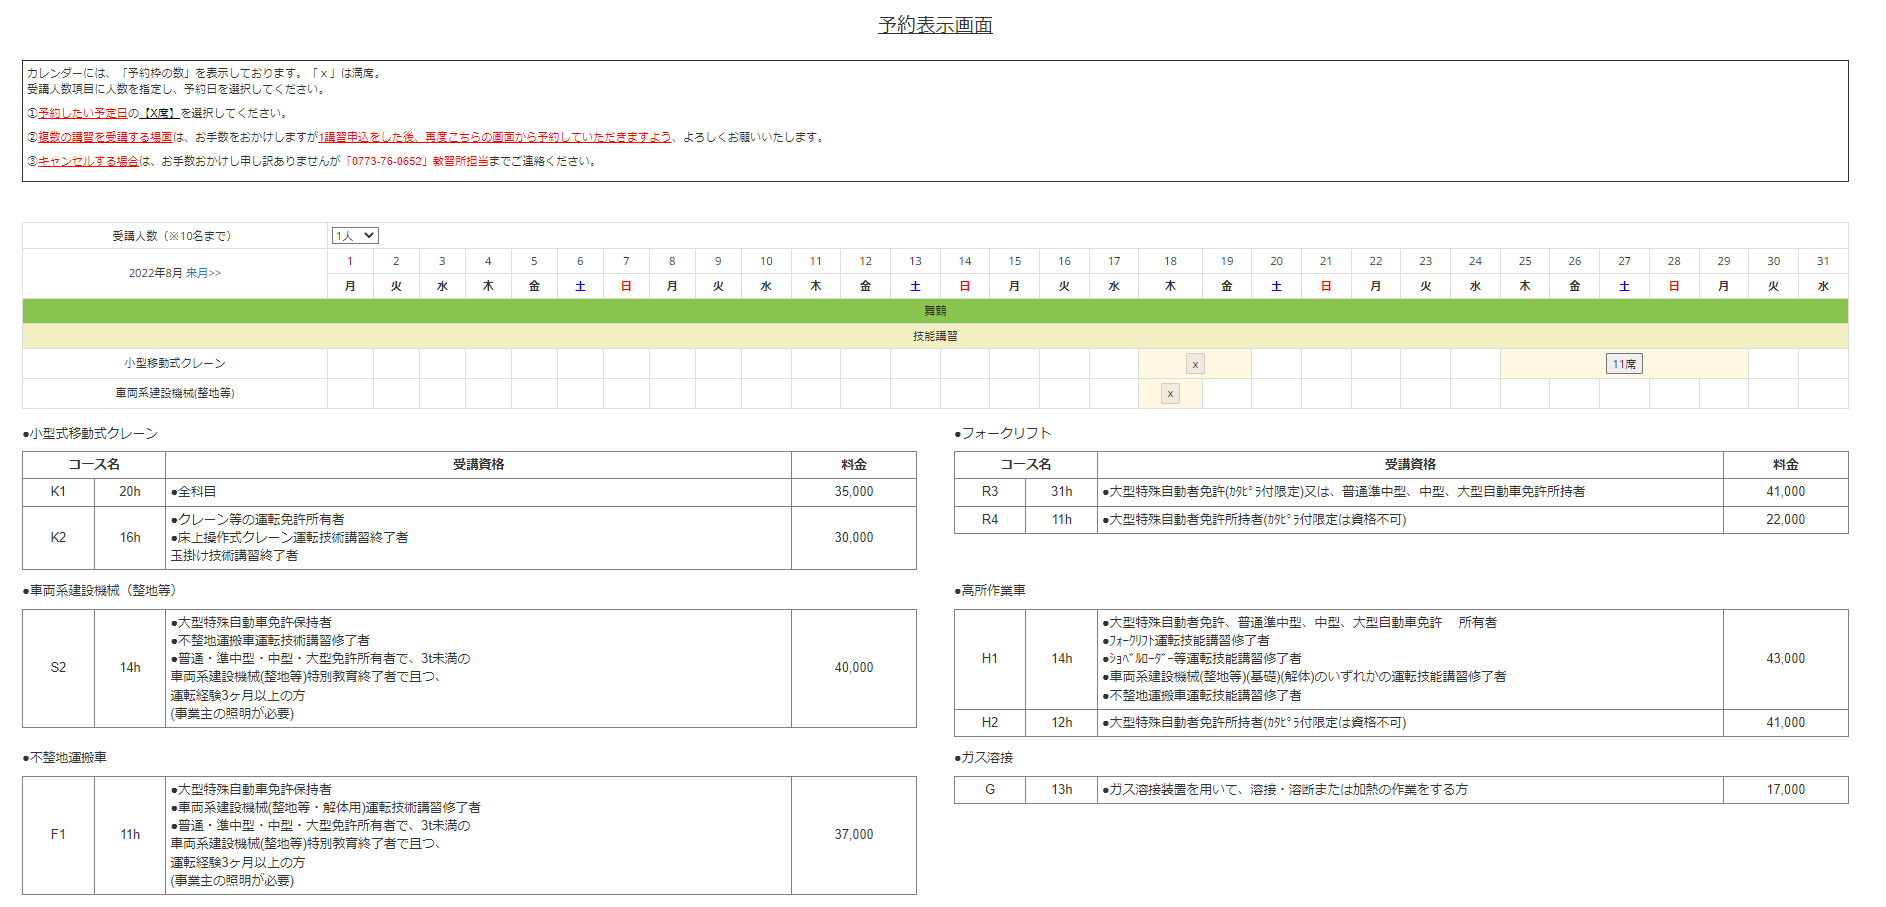Click the blue 土 under date 13

click(x=915, y=286)
